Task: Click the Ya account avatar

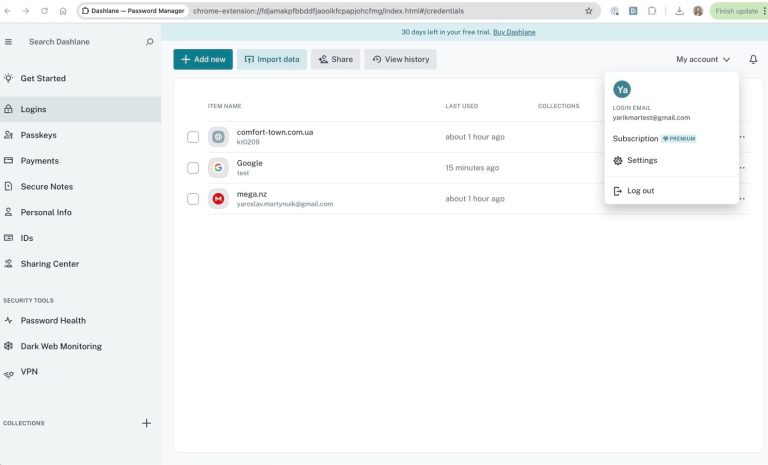Action: coord(622,90)
